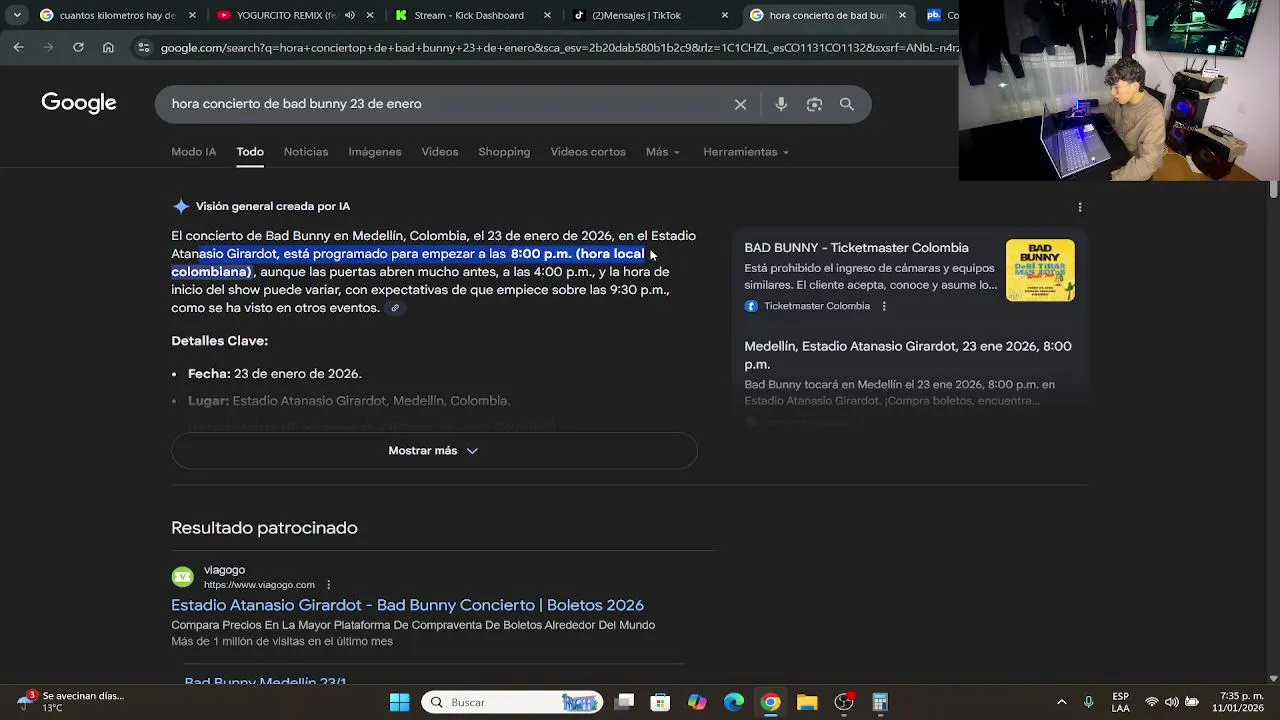This screenshot has width=1280, height=720.
Task: Open the volume tray icon
Action: click(x=1171, y=702)
